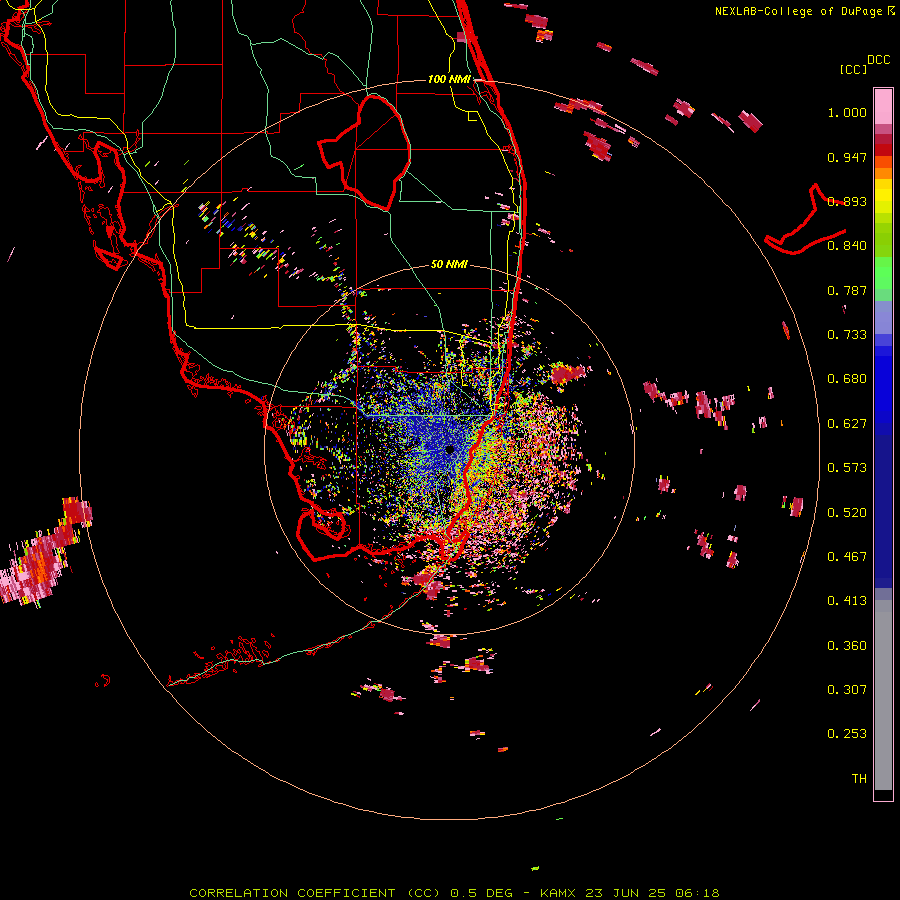Click the [CC] units label

click(853, 69)
